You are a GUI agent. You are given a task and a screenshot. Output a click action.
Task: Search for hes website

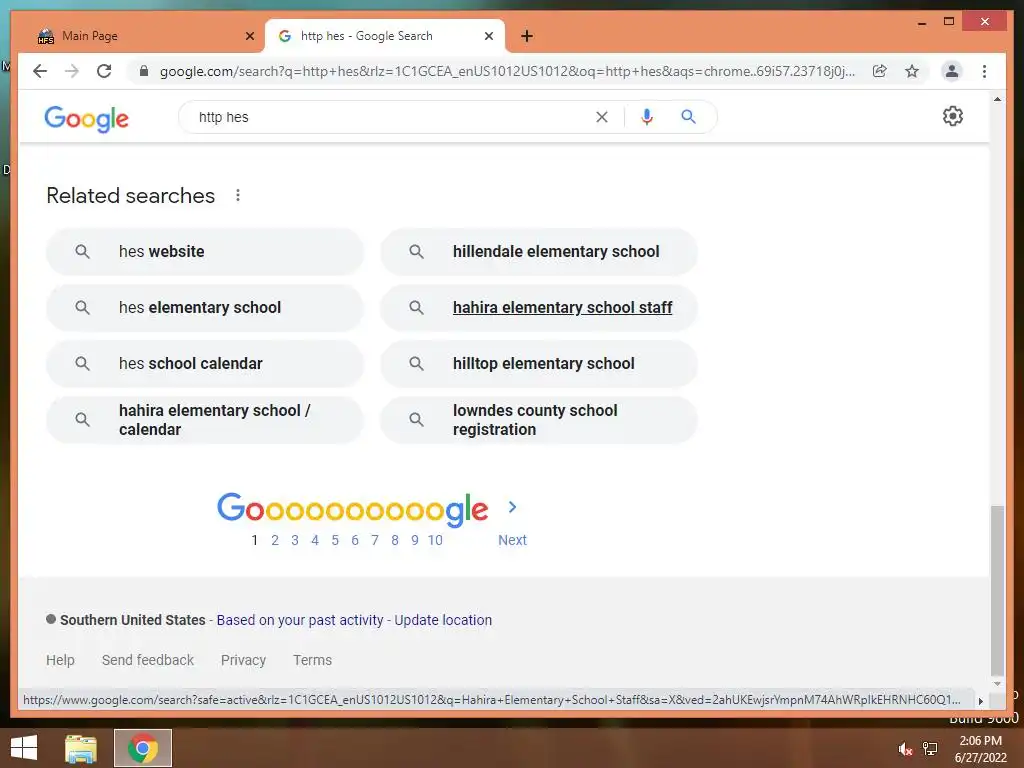click(x=204, y=251)
